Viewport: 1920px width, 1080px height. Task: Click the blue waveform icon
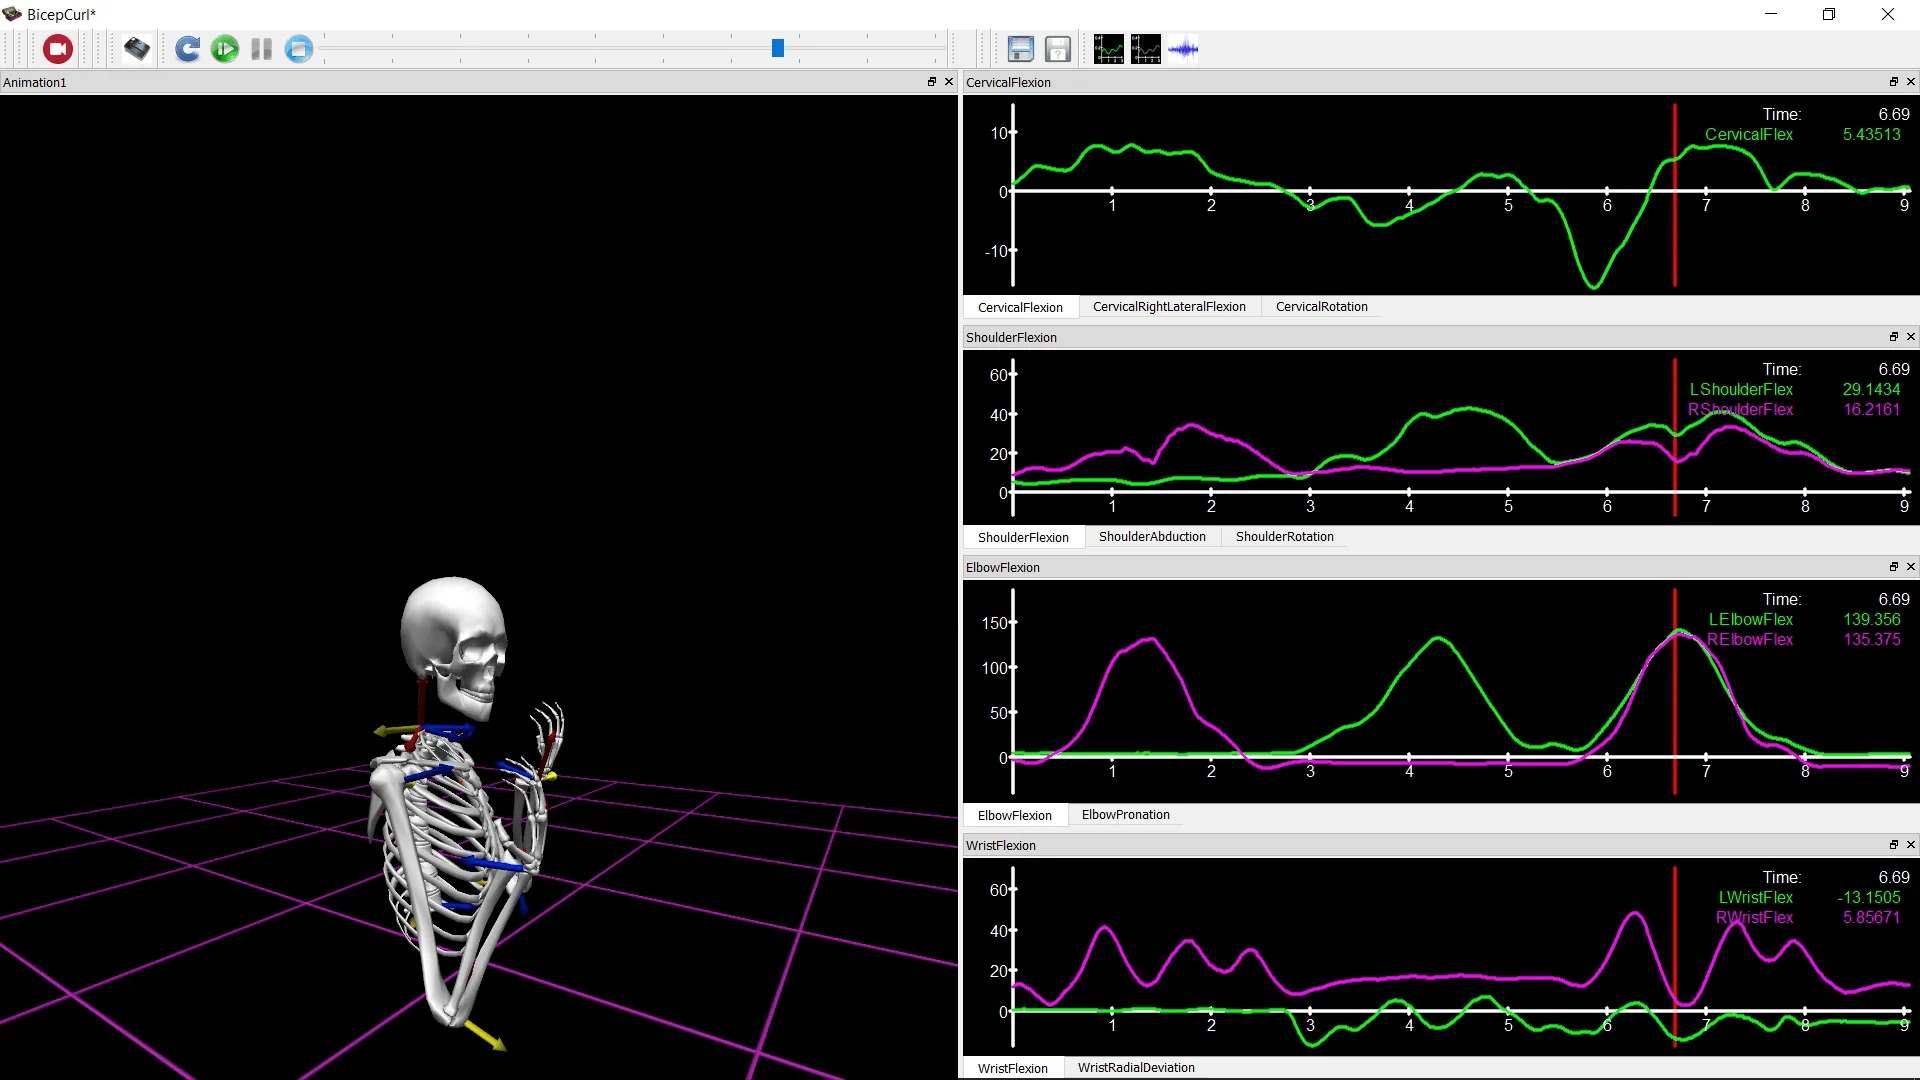1183,49
